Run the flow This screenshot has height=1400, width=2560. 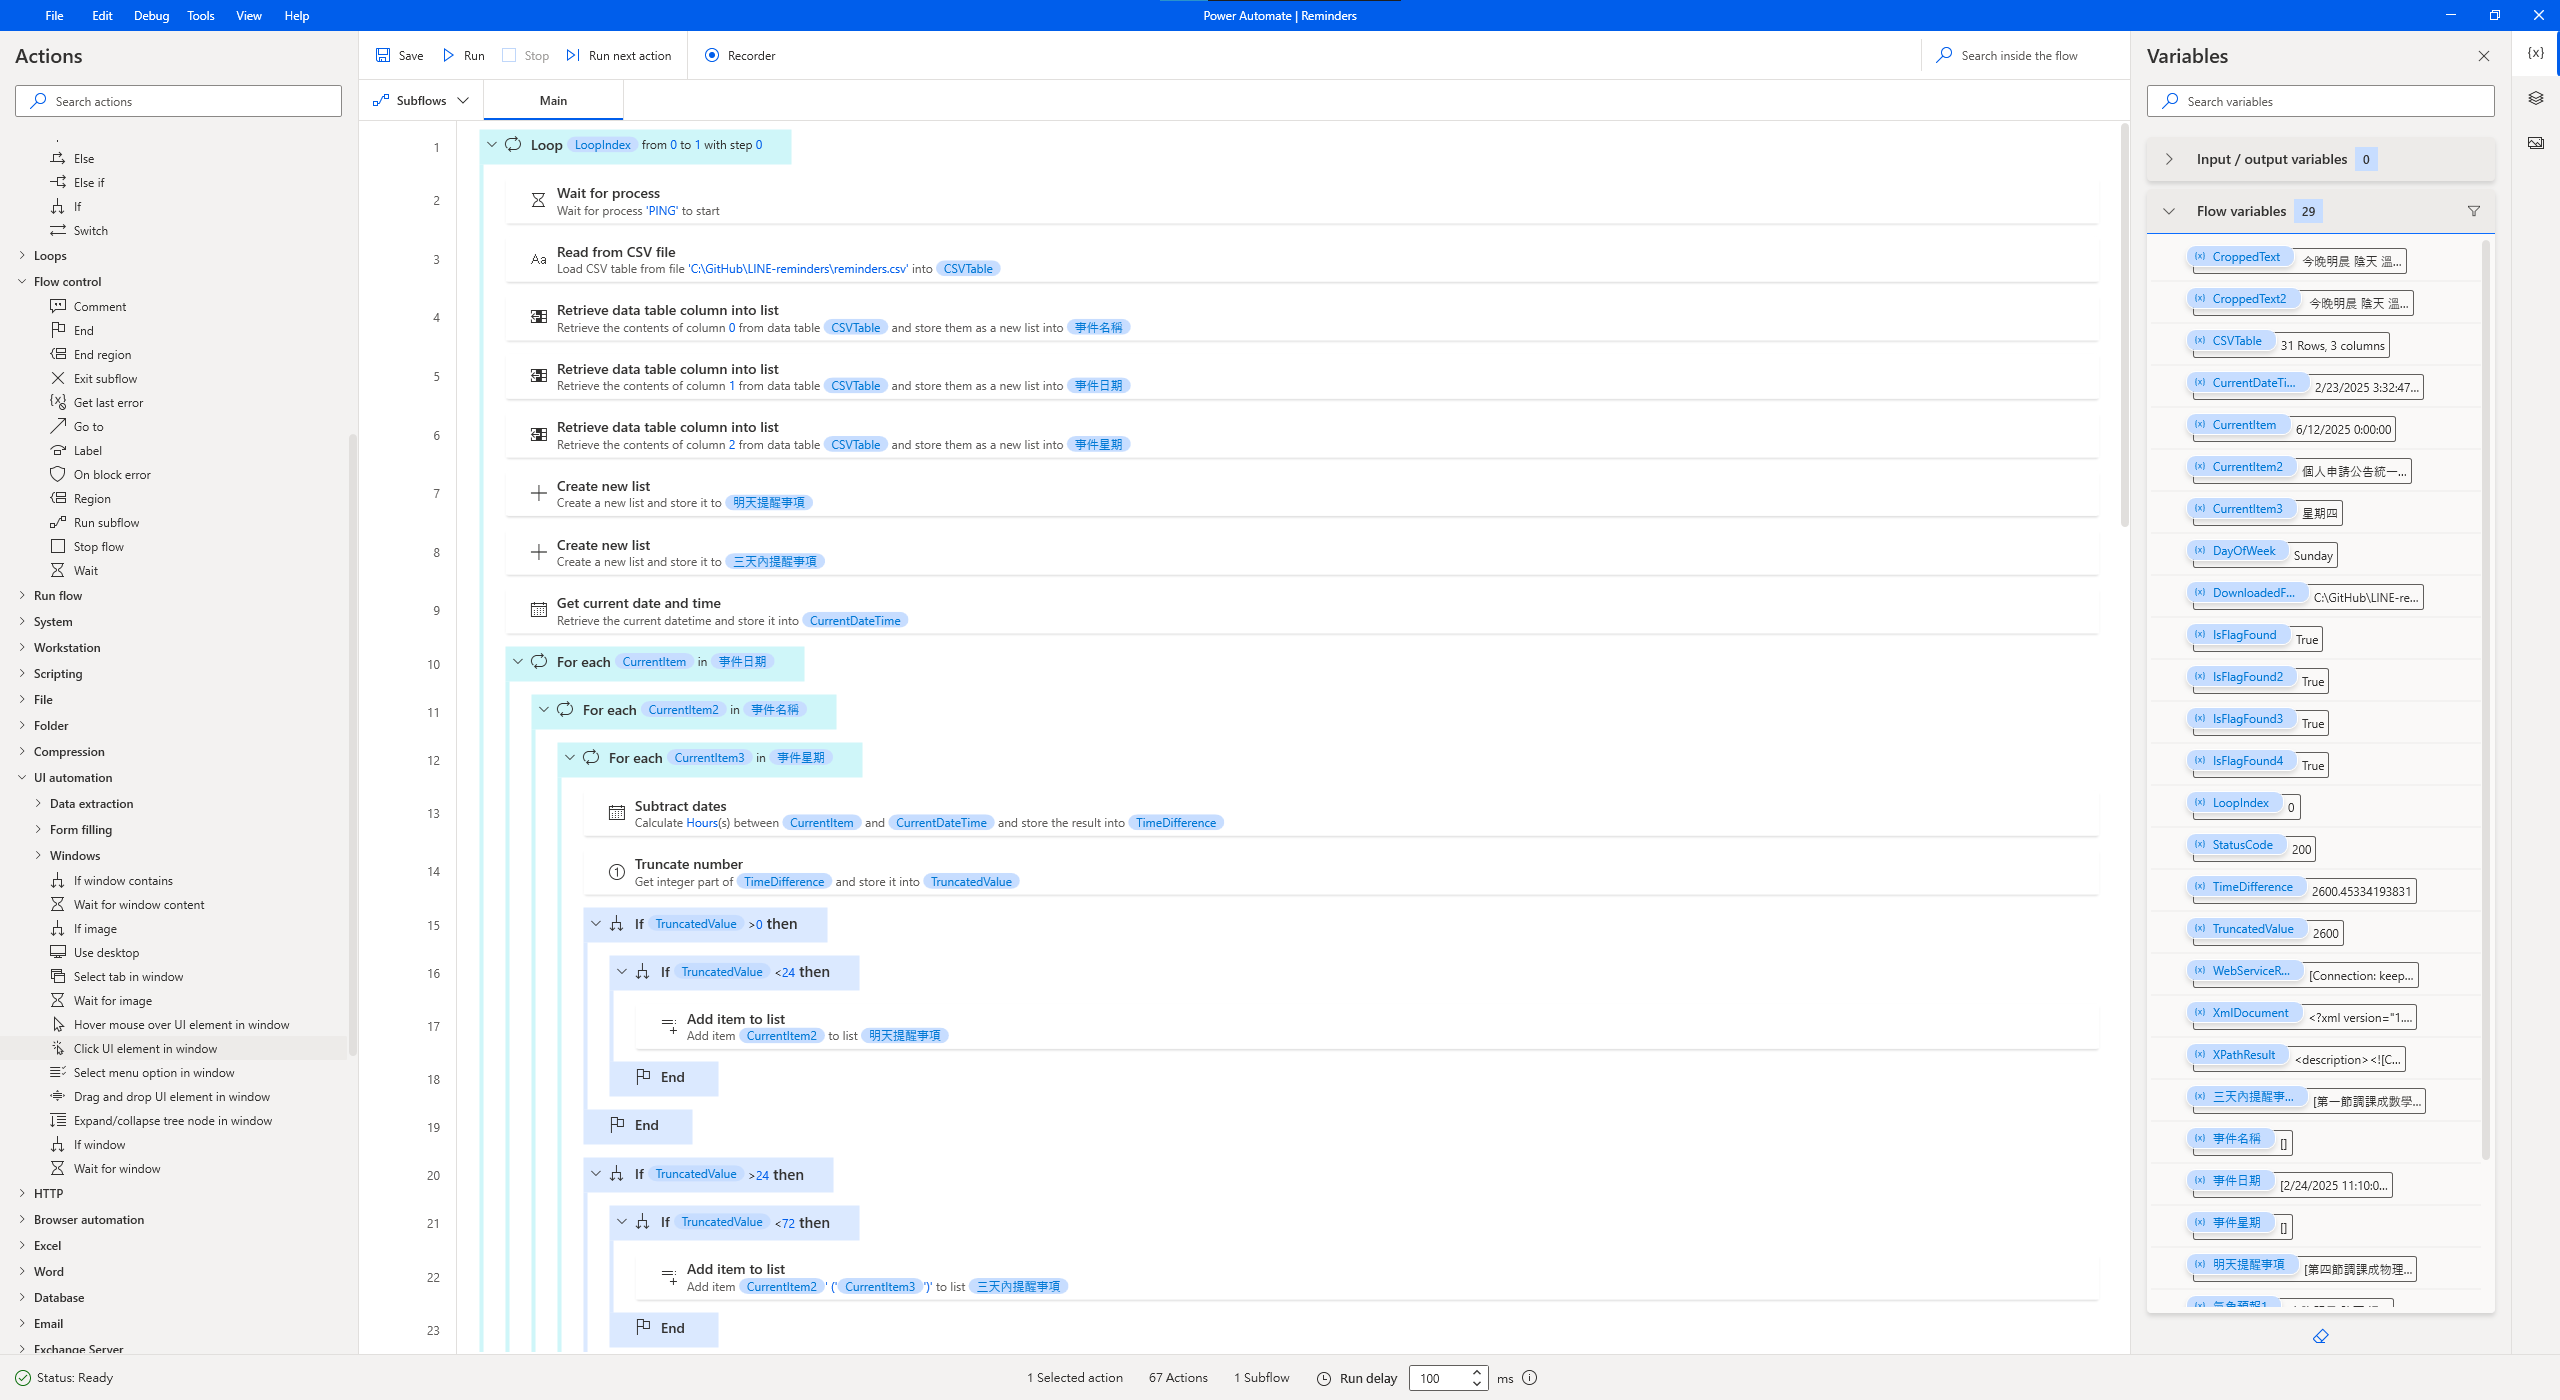coord(463,55)
